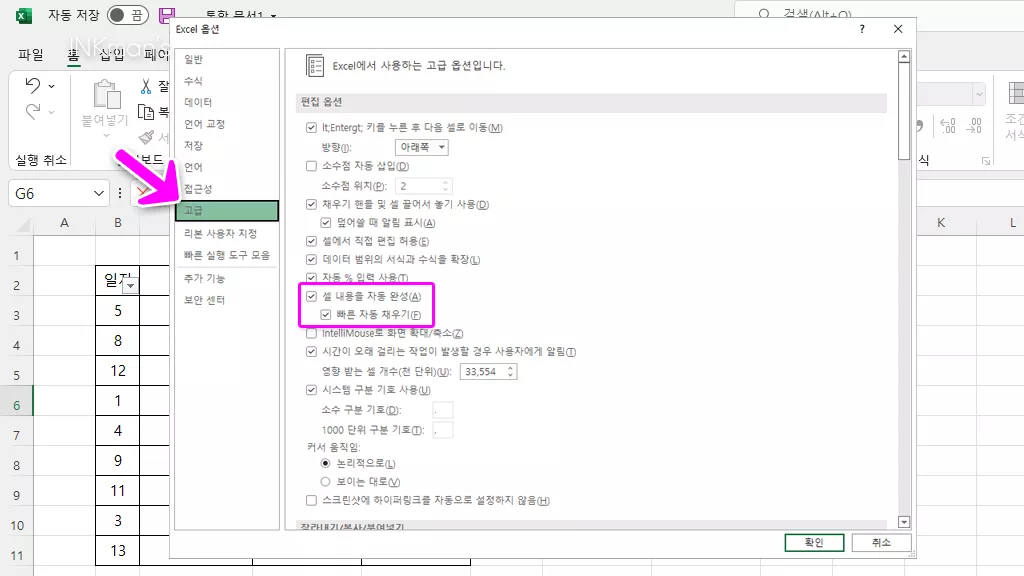
Task: Click the Format Painter brush icon
Action: (146, 137)
